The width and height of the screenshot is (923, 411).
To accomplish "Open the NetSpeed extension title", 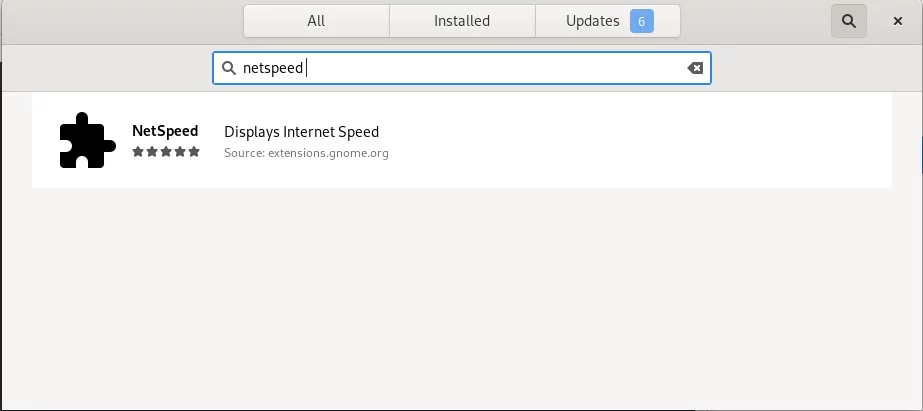I will pyautogui.click(x=165, y=131).
